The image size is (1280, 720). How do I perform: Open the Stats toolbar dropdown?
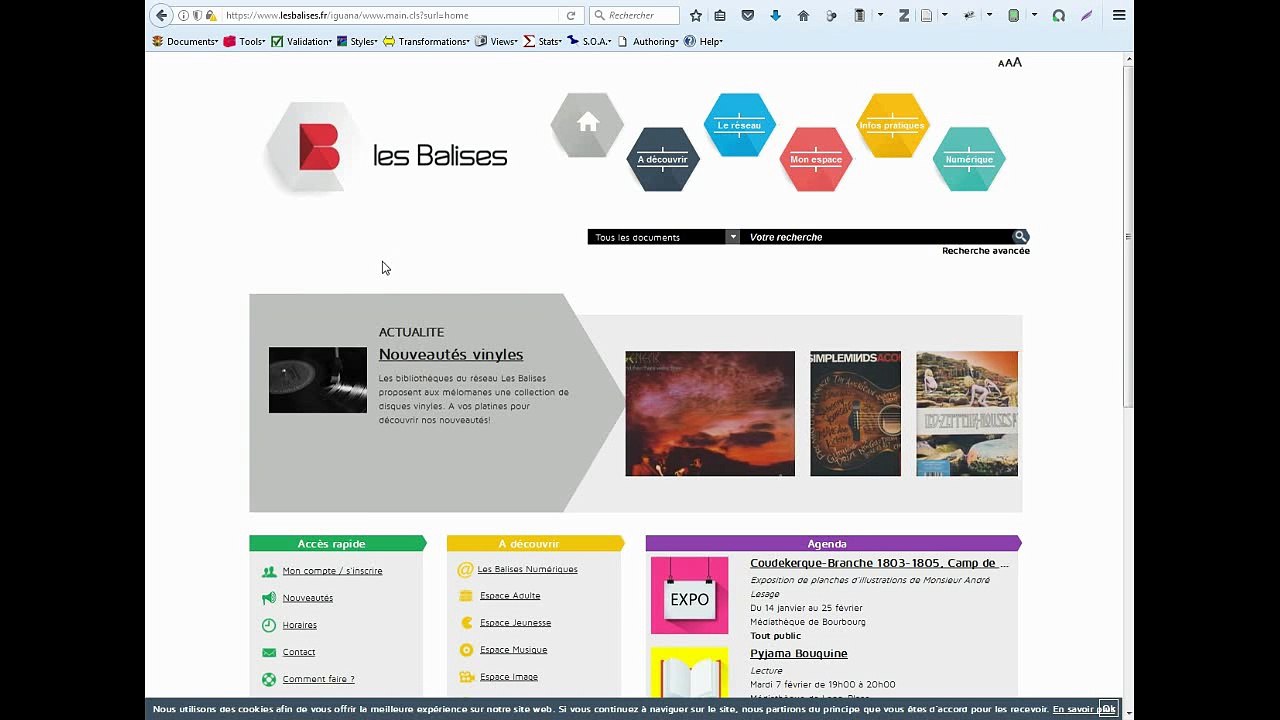coord(543,41)
